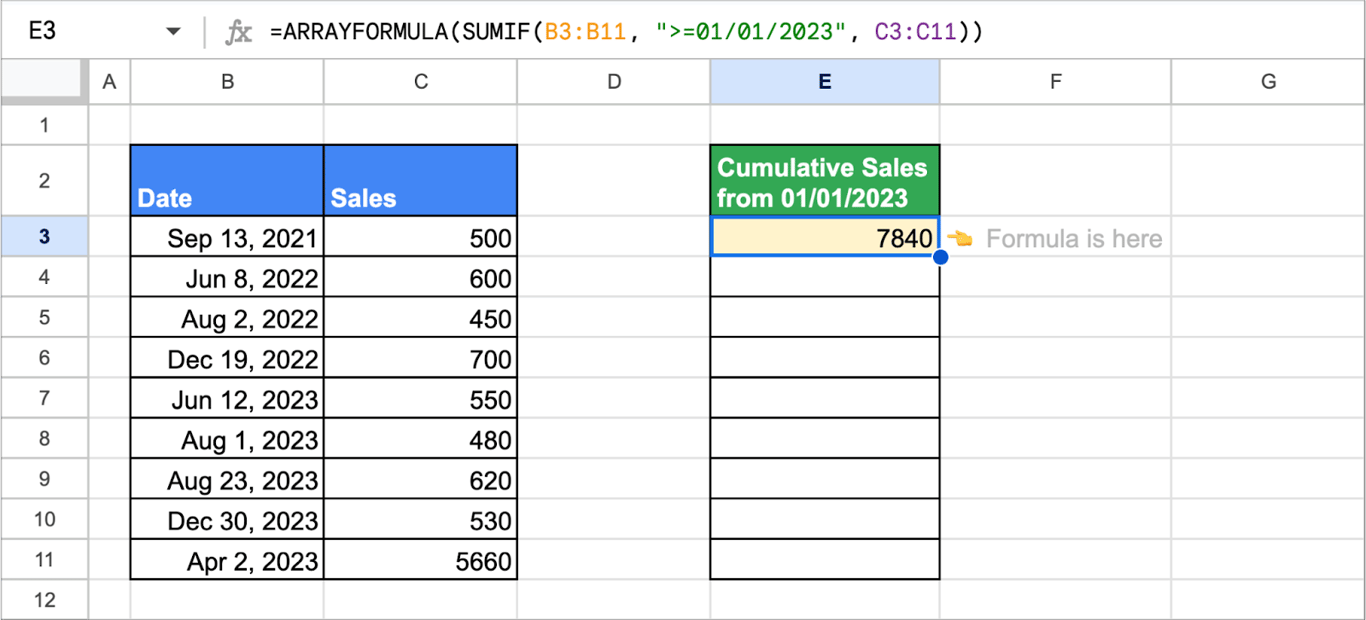Screen dimensions: 1366x620
Task: Select column C header
Action: [x=420, y=83]
